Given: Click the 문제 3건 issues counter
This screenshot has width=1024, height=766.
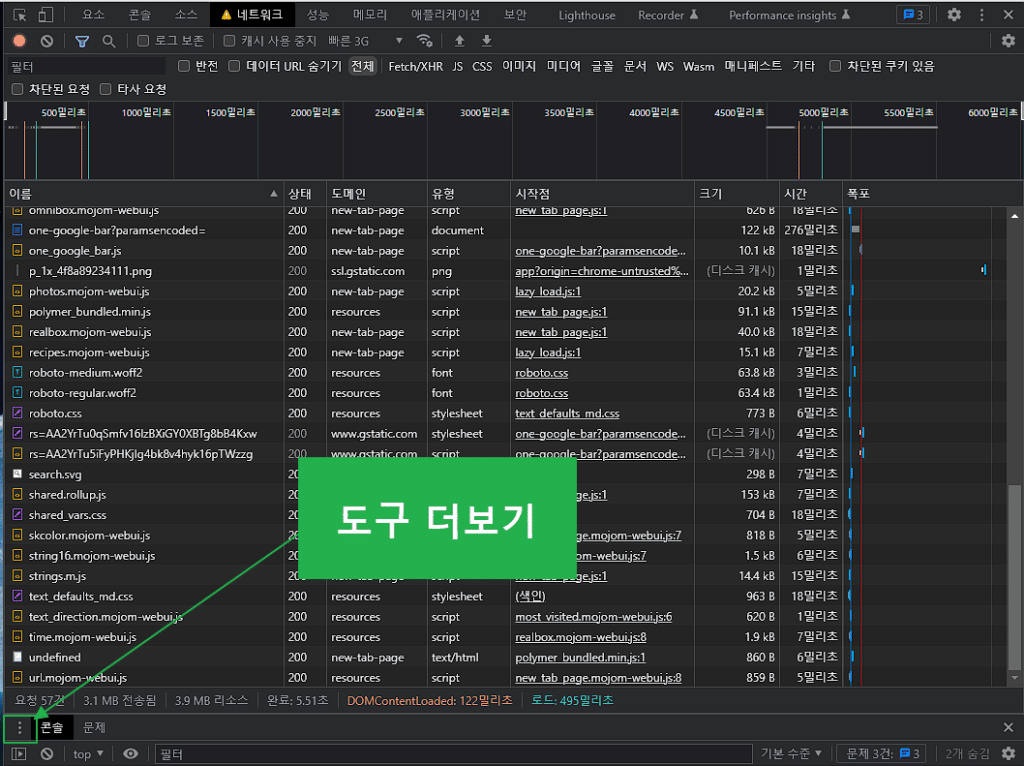Looking at the screenshot, I should click(x=882, y=754).
